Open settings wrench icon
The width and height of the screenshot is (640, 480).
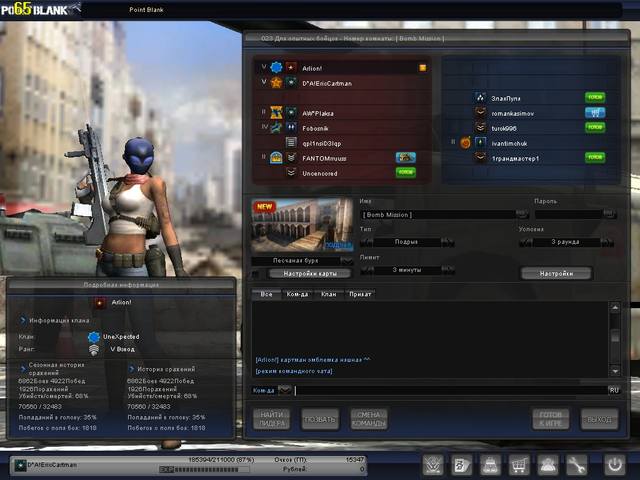click(x=576, y=464)
